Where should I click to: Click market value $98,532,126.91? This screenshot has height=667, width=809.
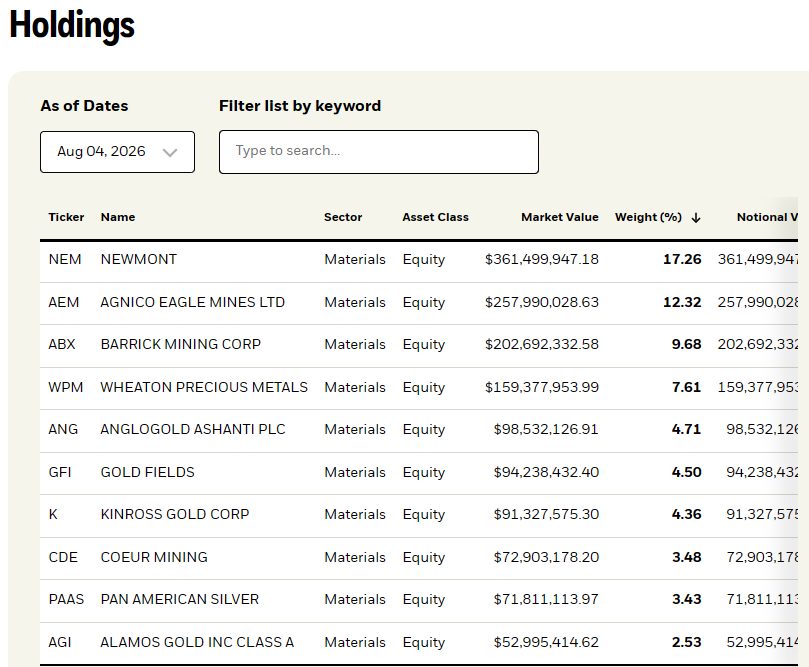tap(546, 429)
